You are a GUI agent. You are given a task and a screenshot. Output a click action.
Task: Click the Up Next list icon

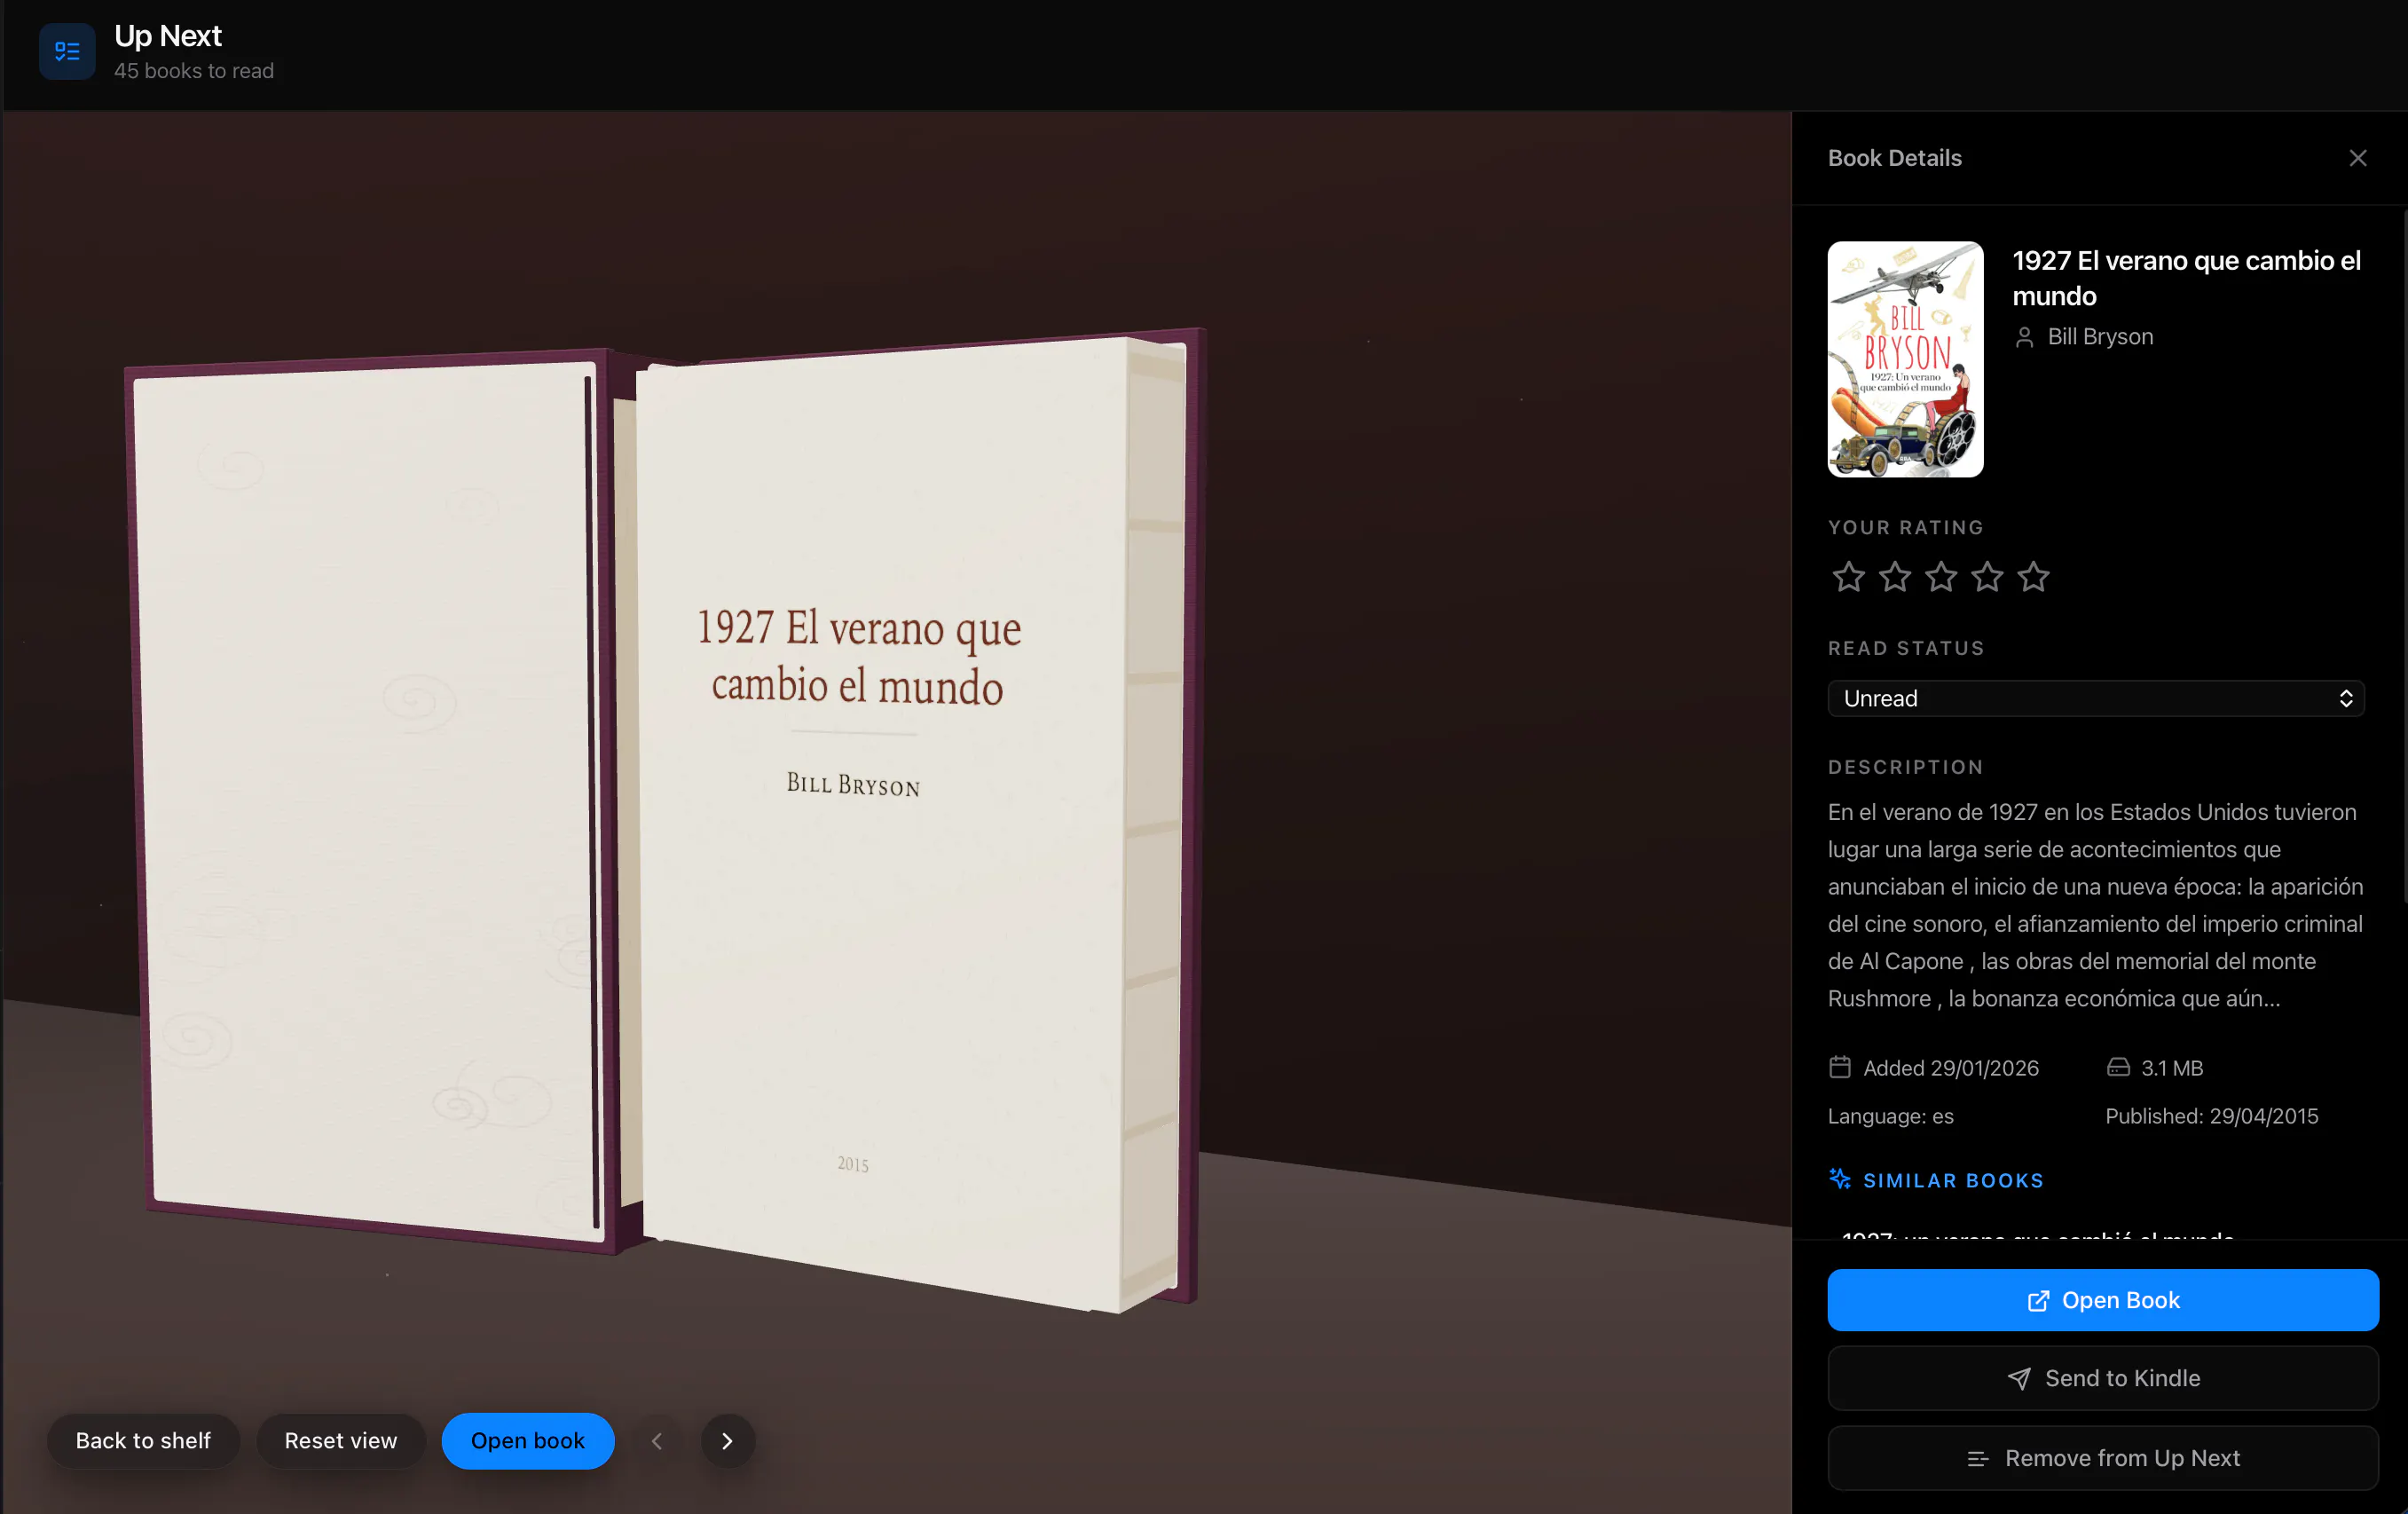pyautogui.click(x=67, y=51)
